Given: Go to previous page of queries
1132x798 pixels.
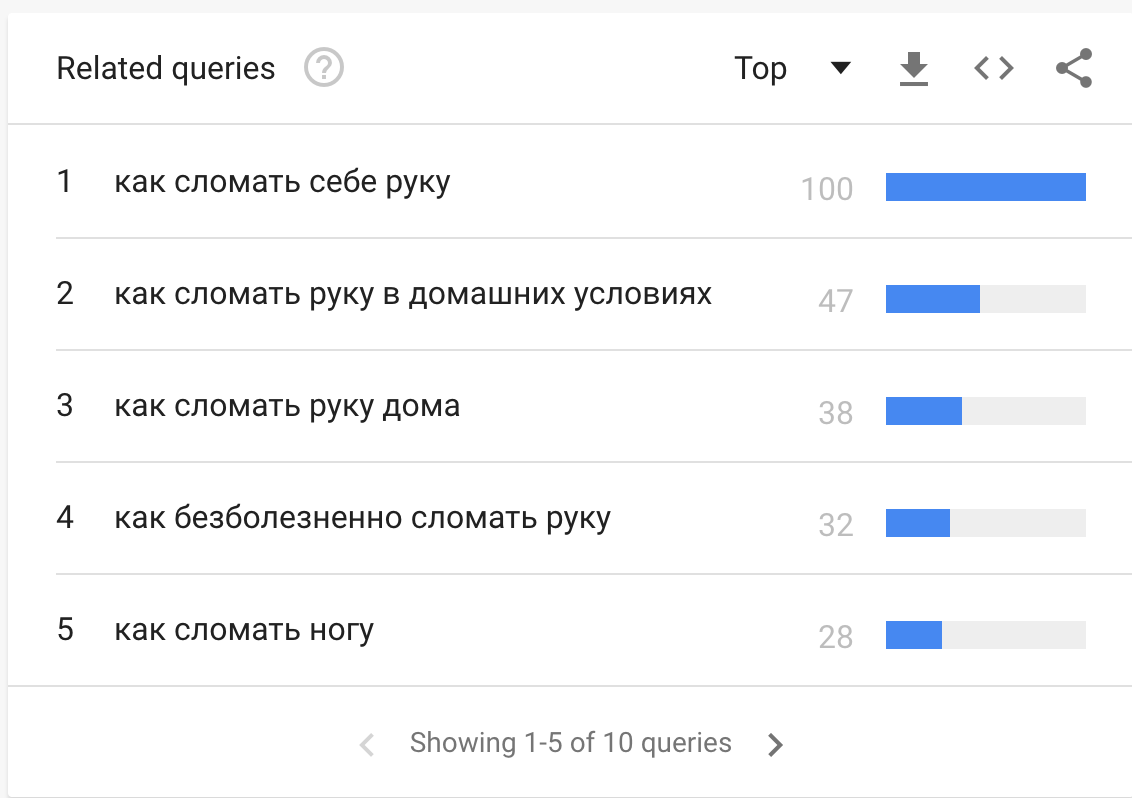Looking at the screenshot, I should [367, 744].
